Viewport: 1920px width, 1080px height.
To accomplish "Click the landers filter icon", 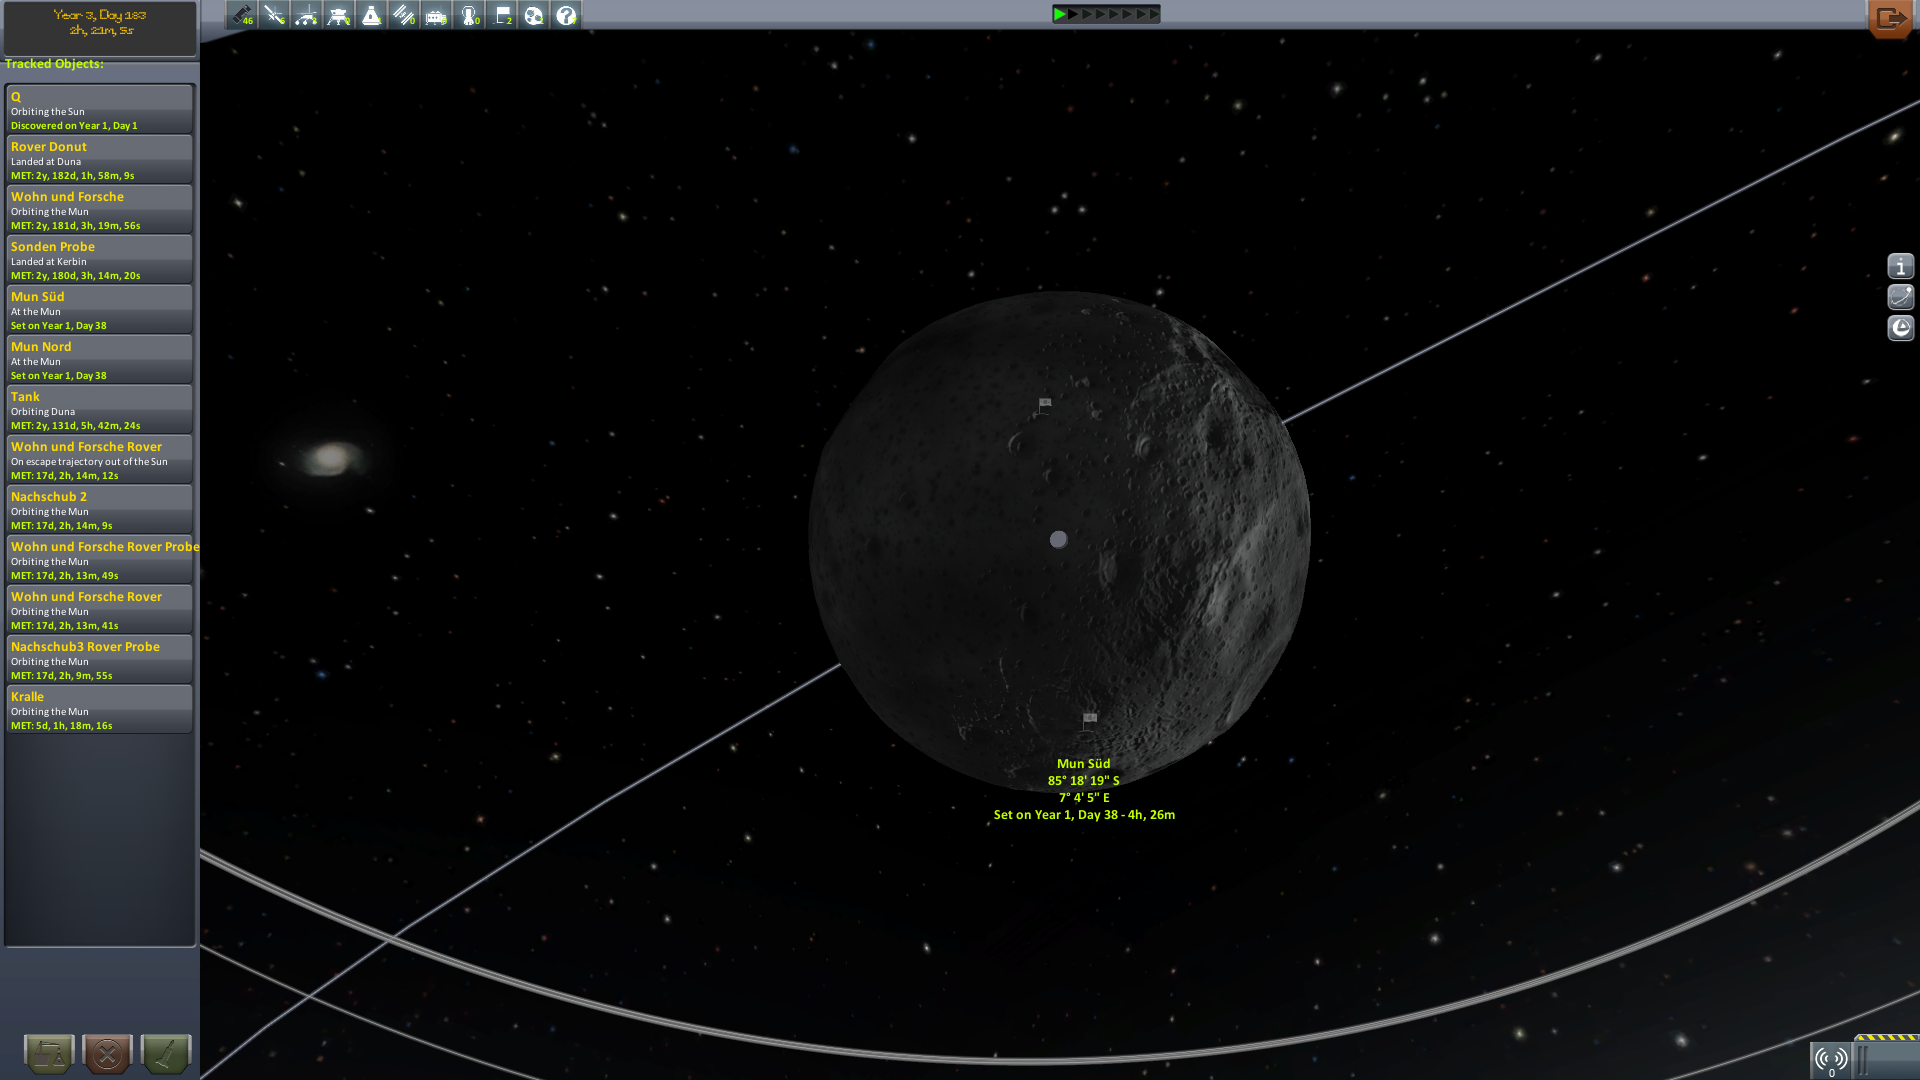I will pos(339,15).
